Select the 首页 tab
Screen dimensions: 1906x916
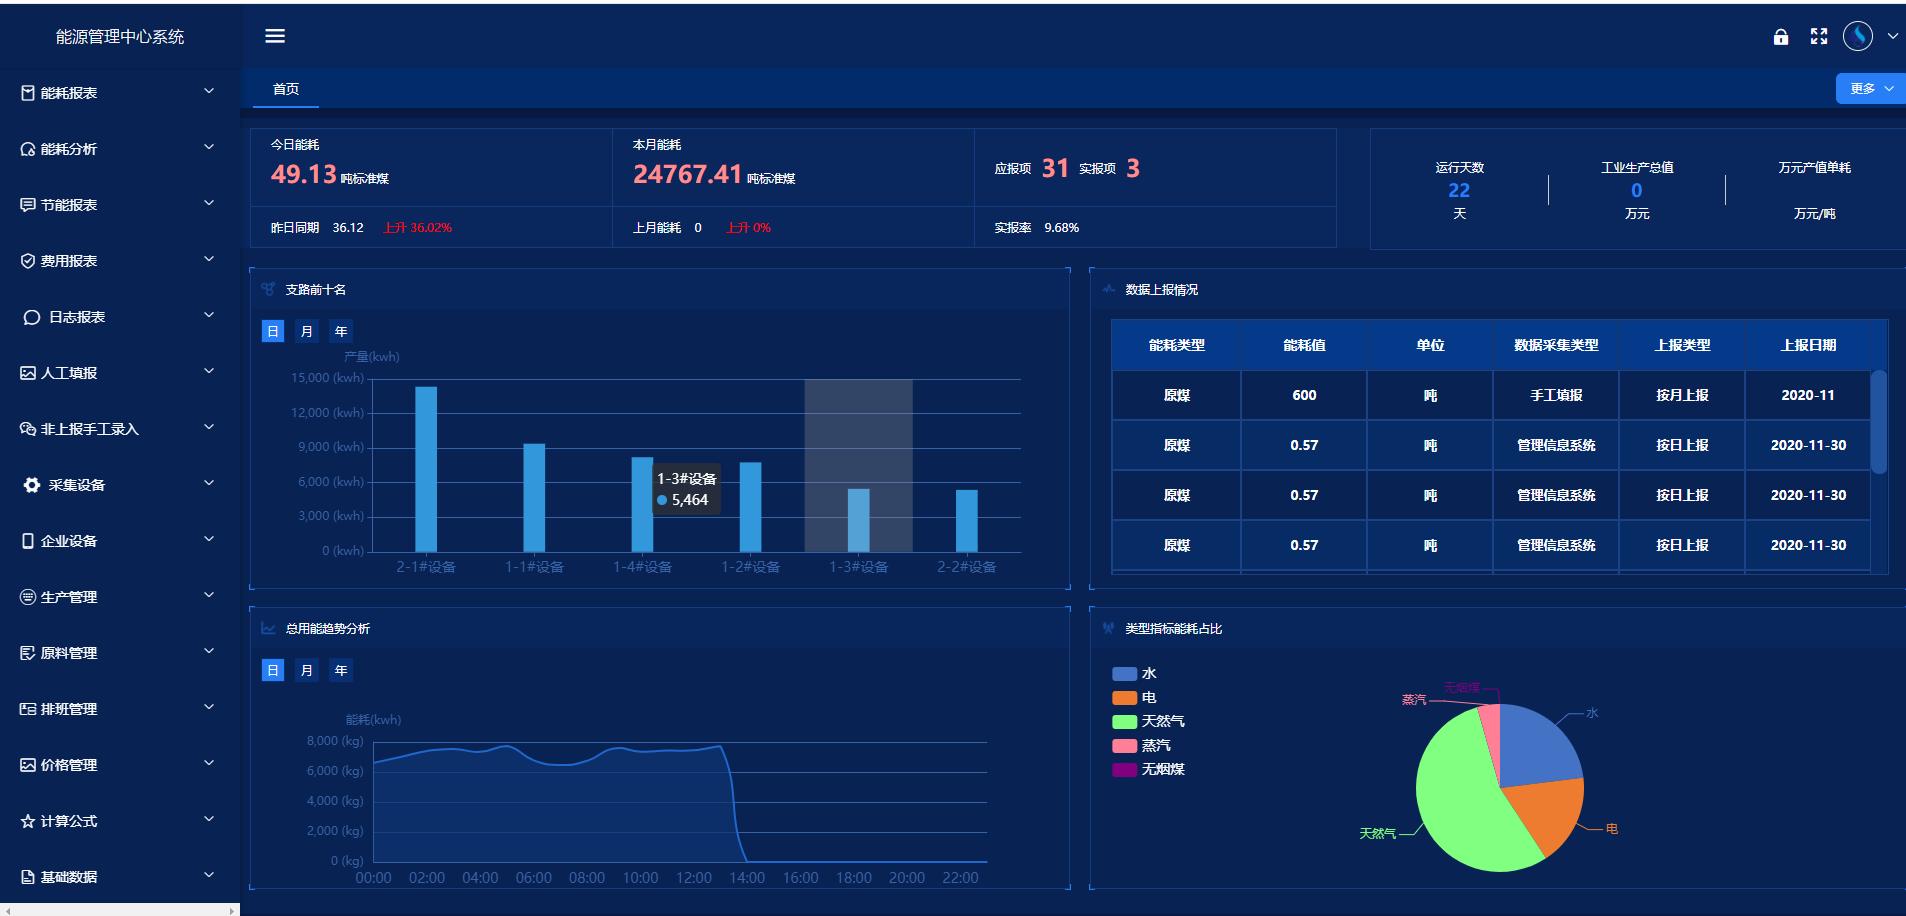(286, 89)
